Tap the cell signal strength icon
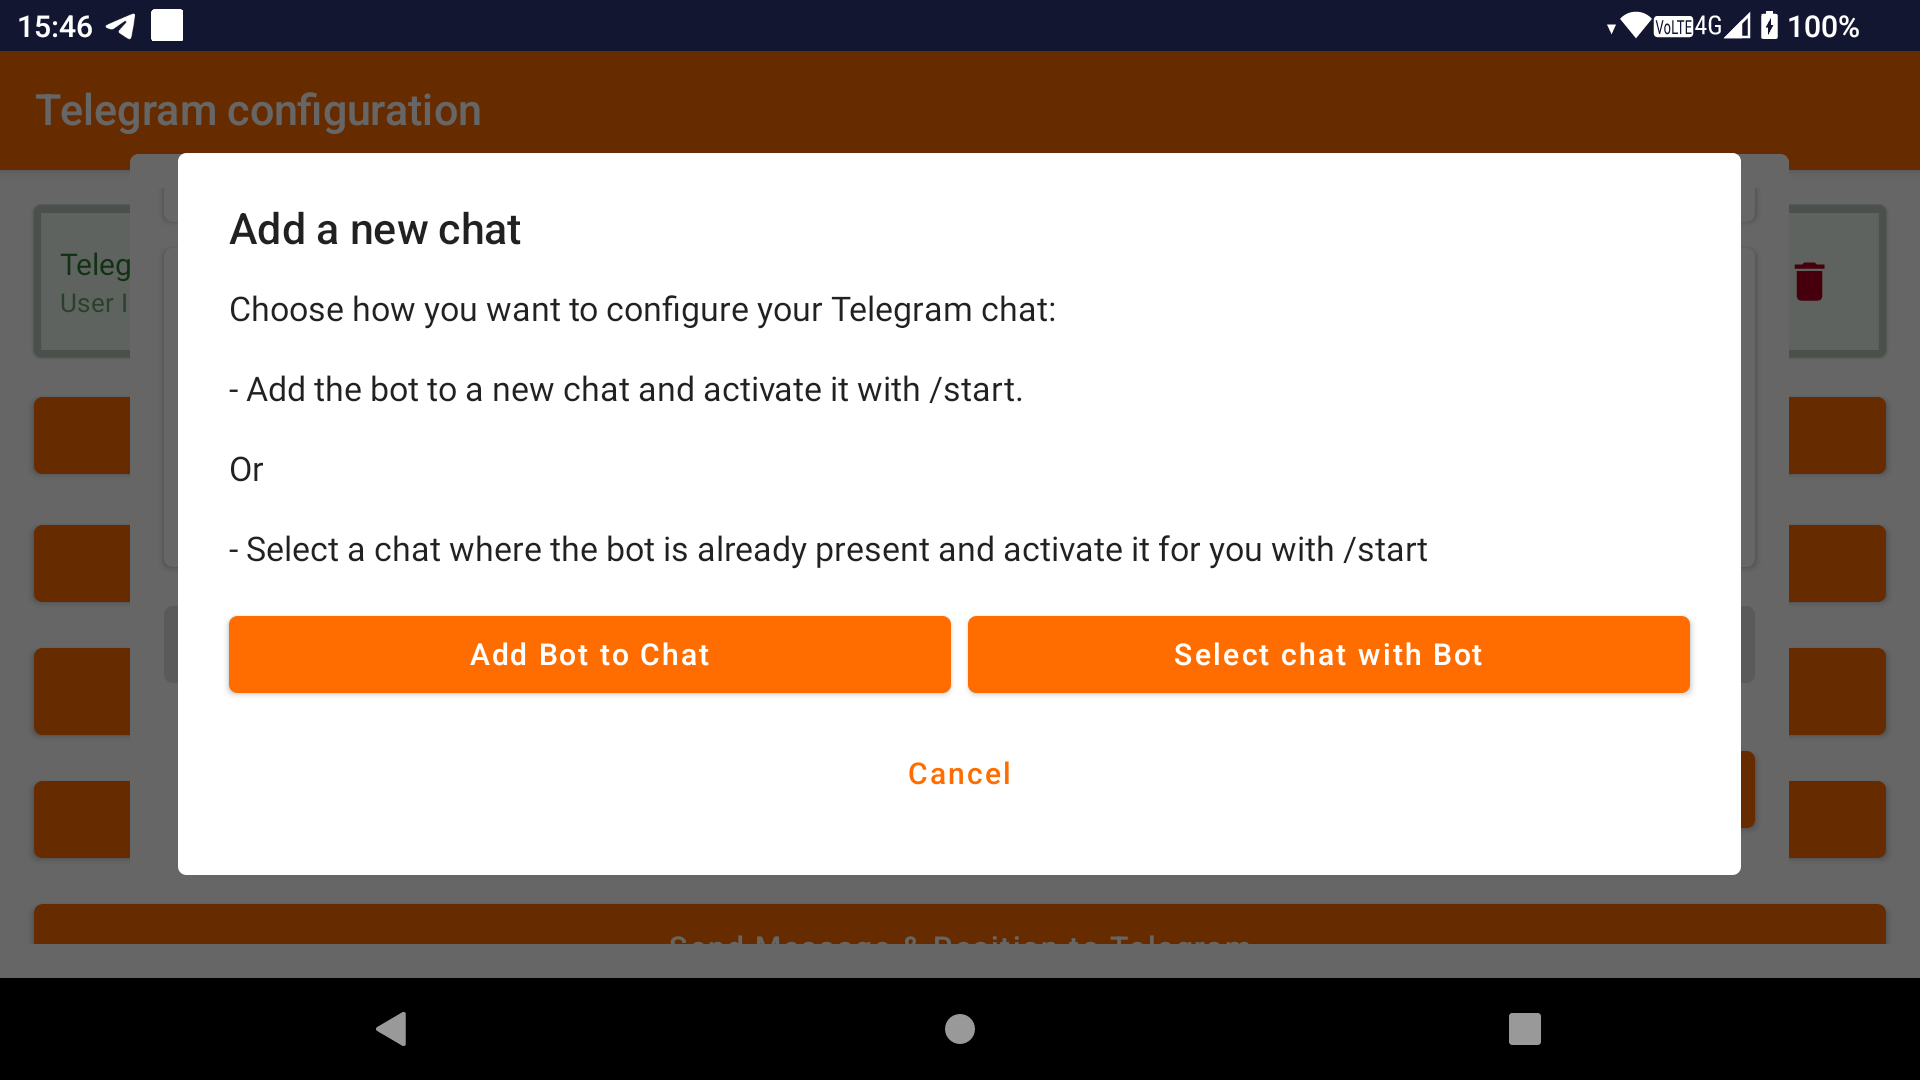 click(x=1739, y=25)
